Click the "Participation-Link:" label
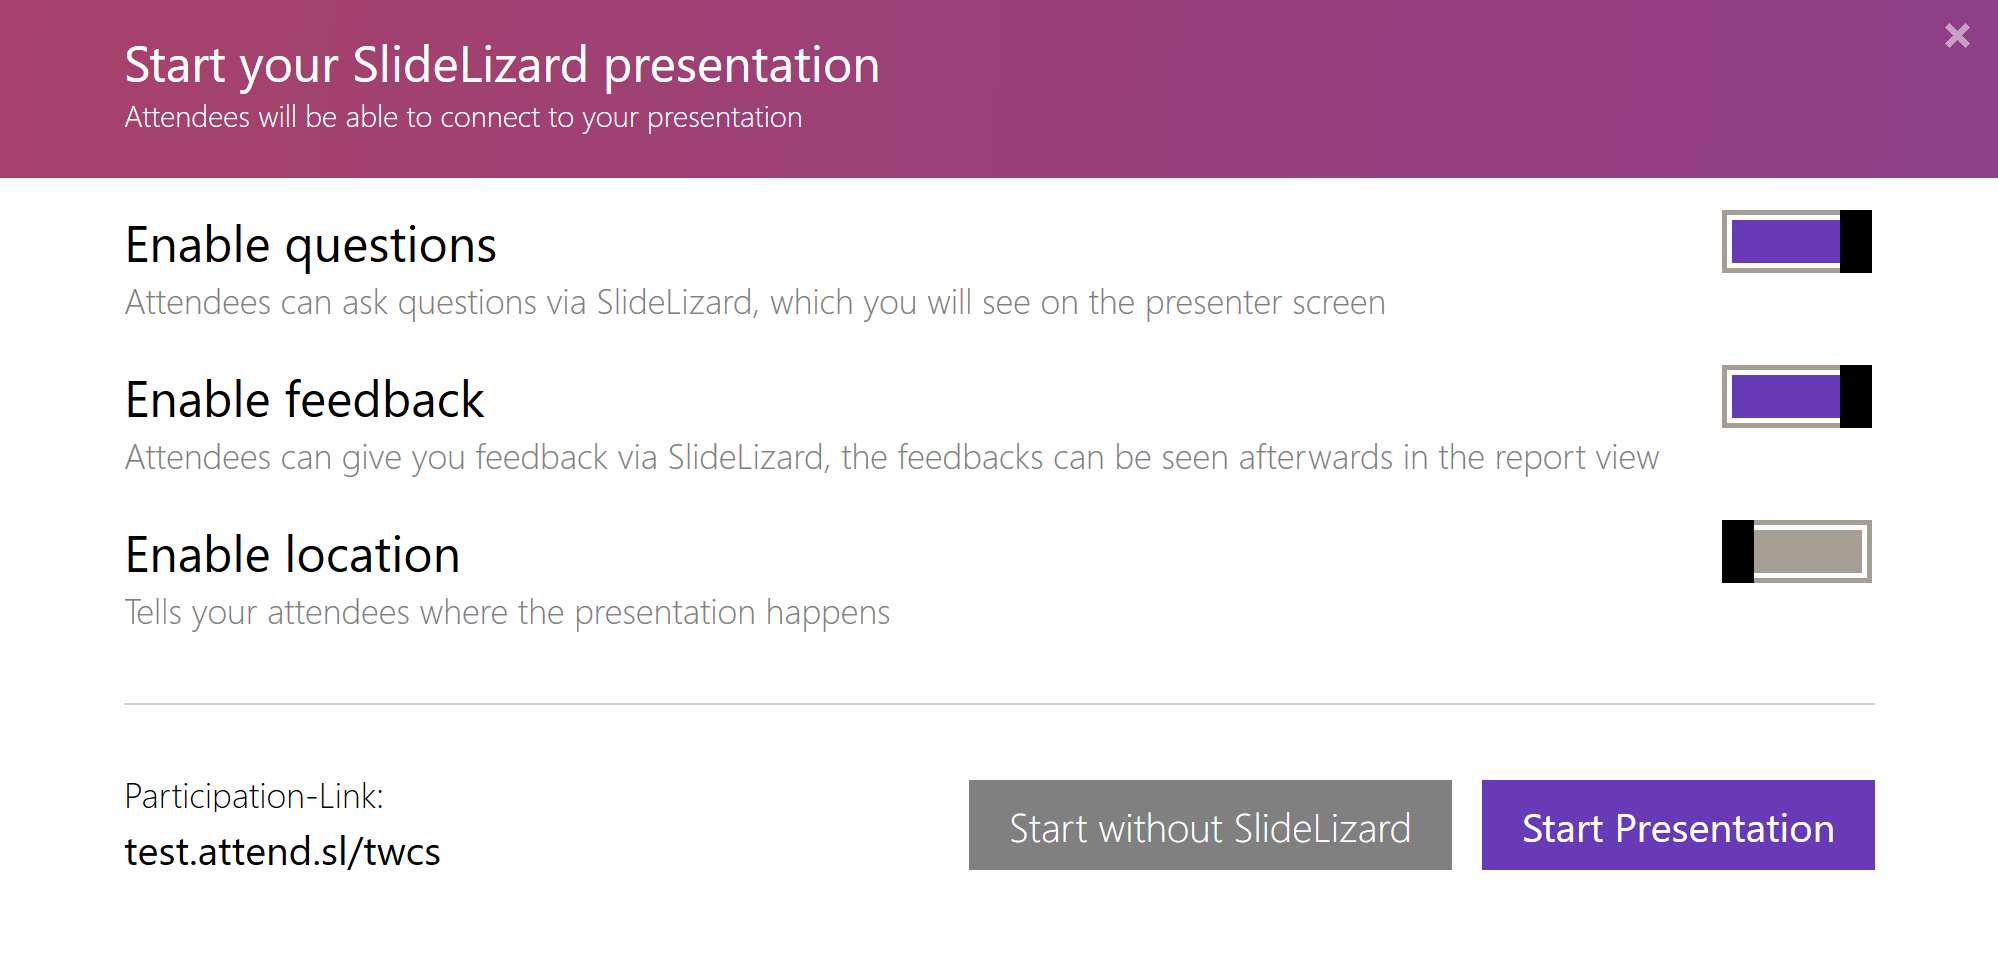The image size is (1998, 955). pos(254,796)
